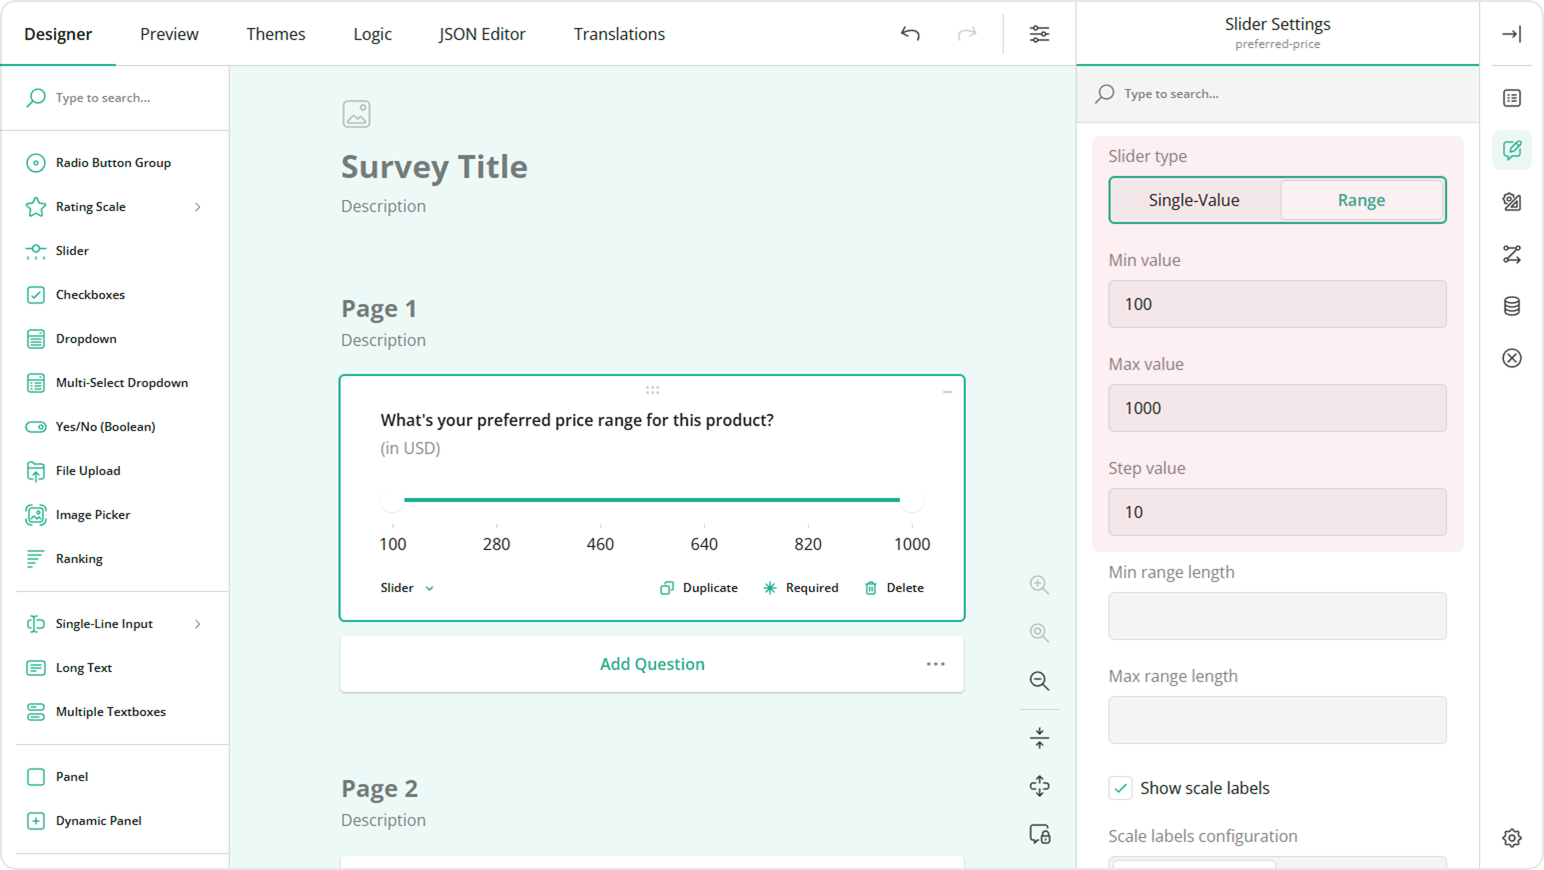
Task: Open survey settings from the top toolbar
Action: (1039, 33)
